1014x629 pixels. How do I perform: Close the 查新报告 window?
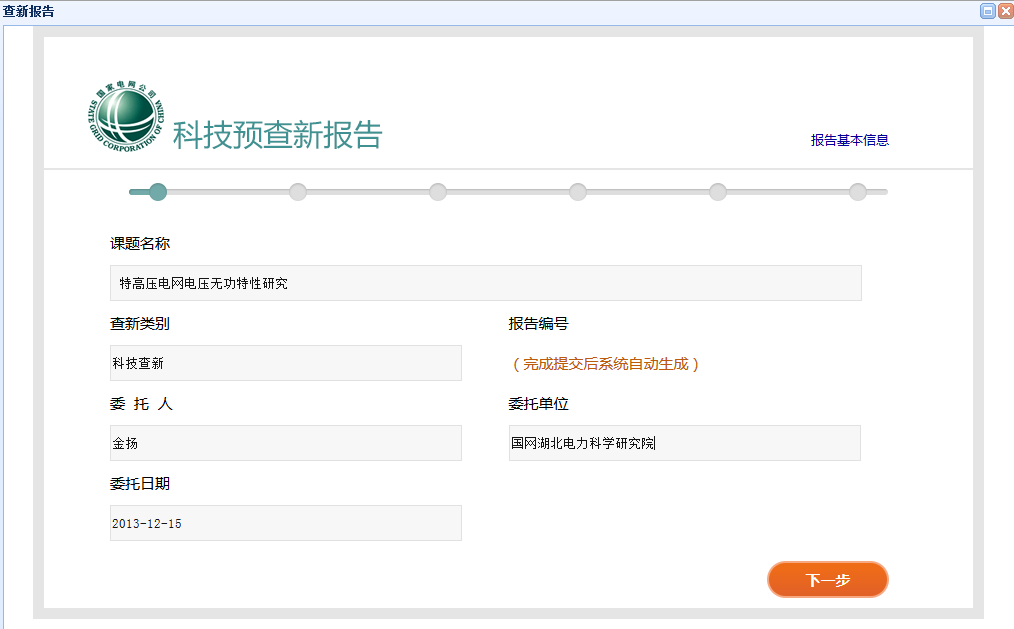coord(1004,11)
